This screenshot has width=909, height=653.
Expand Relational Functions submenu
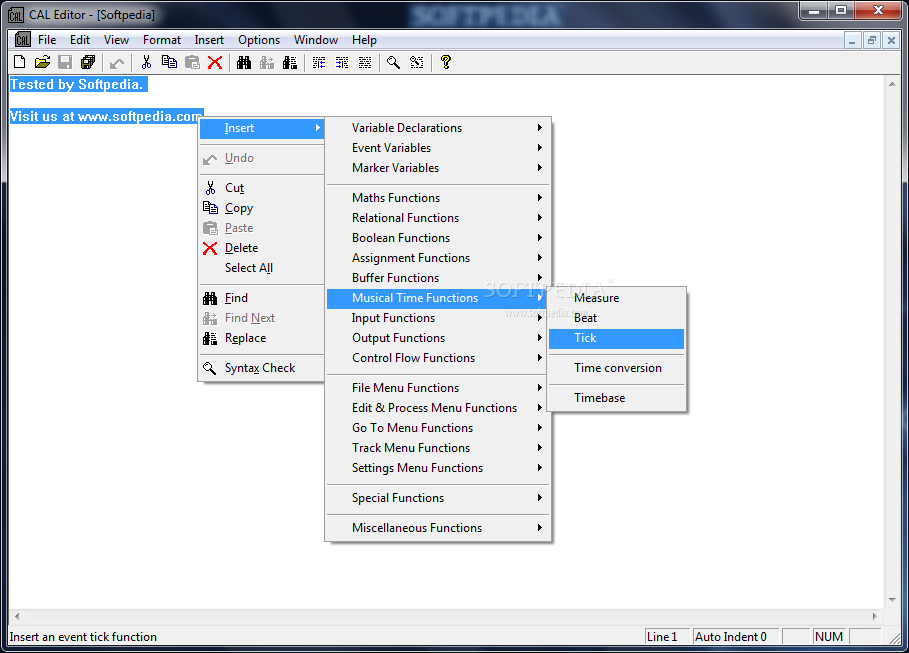click(x=438, y=218)
